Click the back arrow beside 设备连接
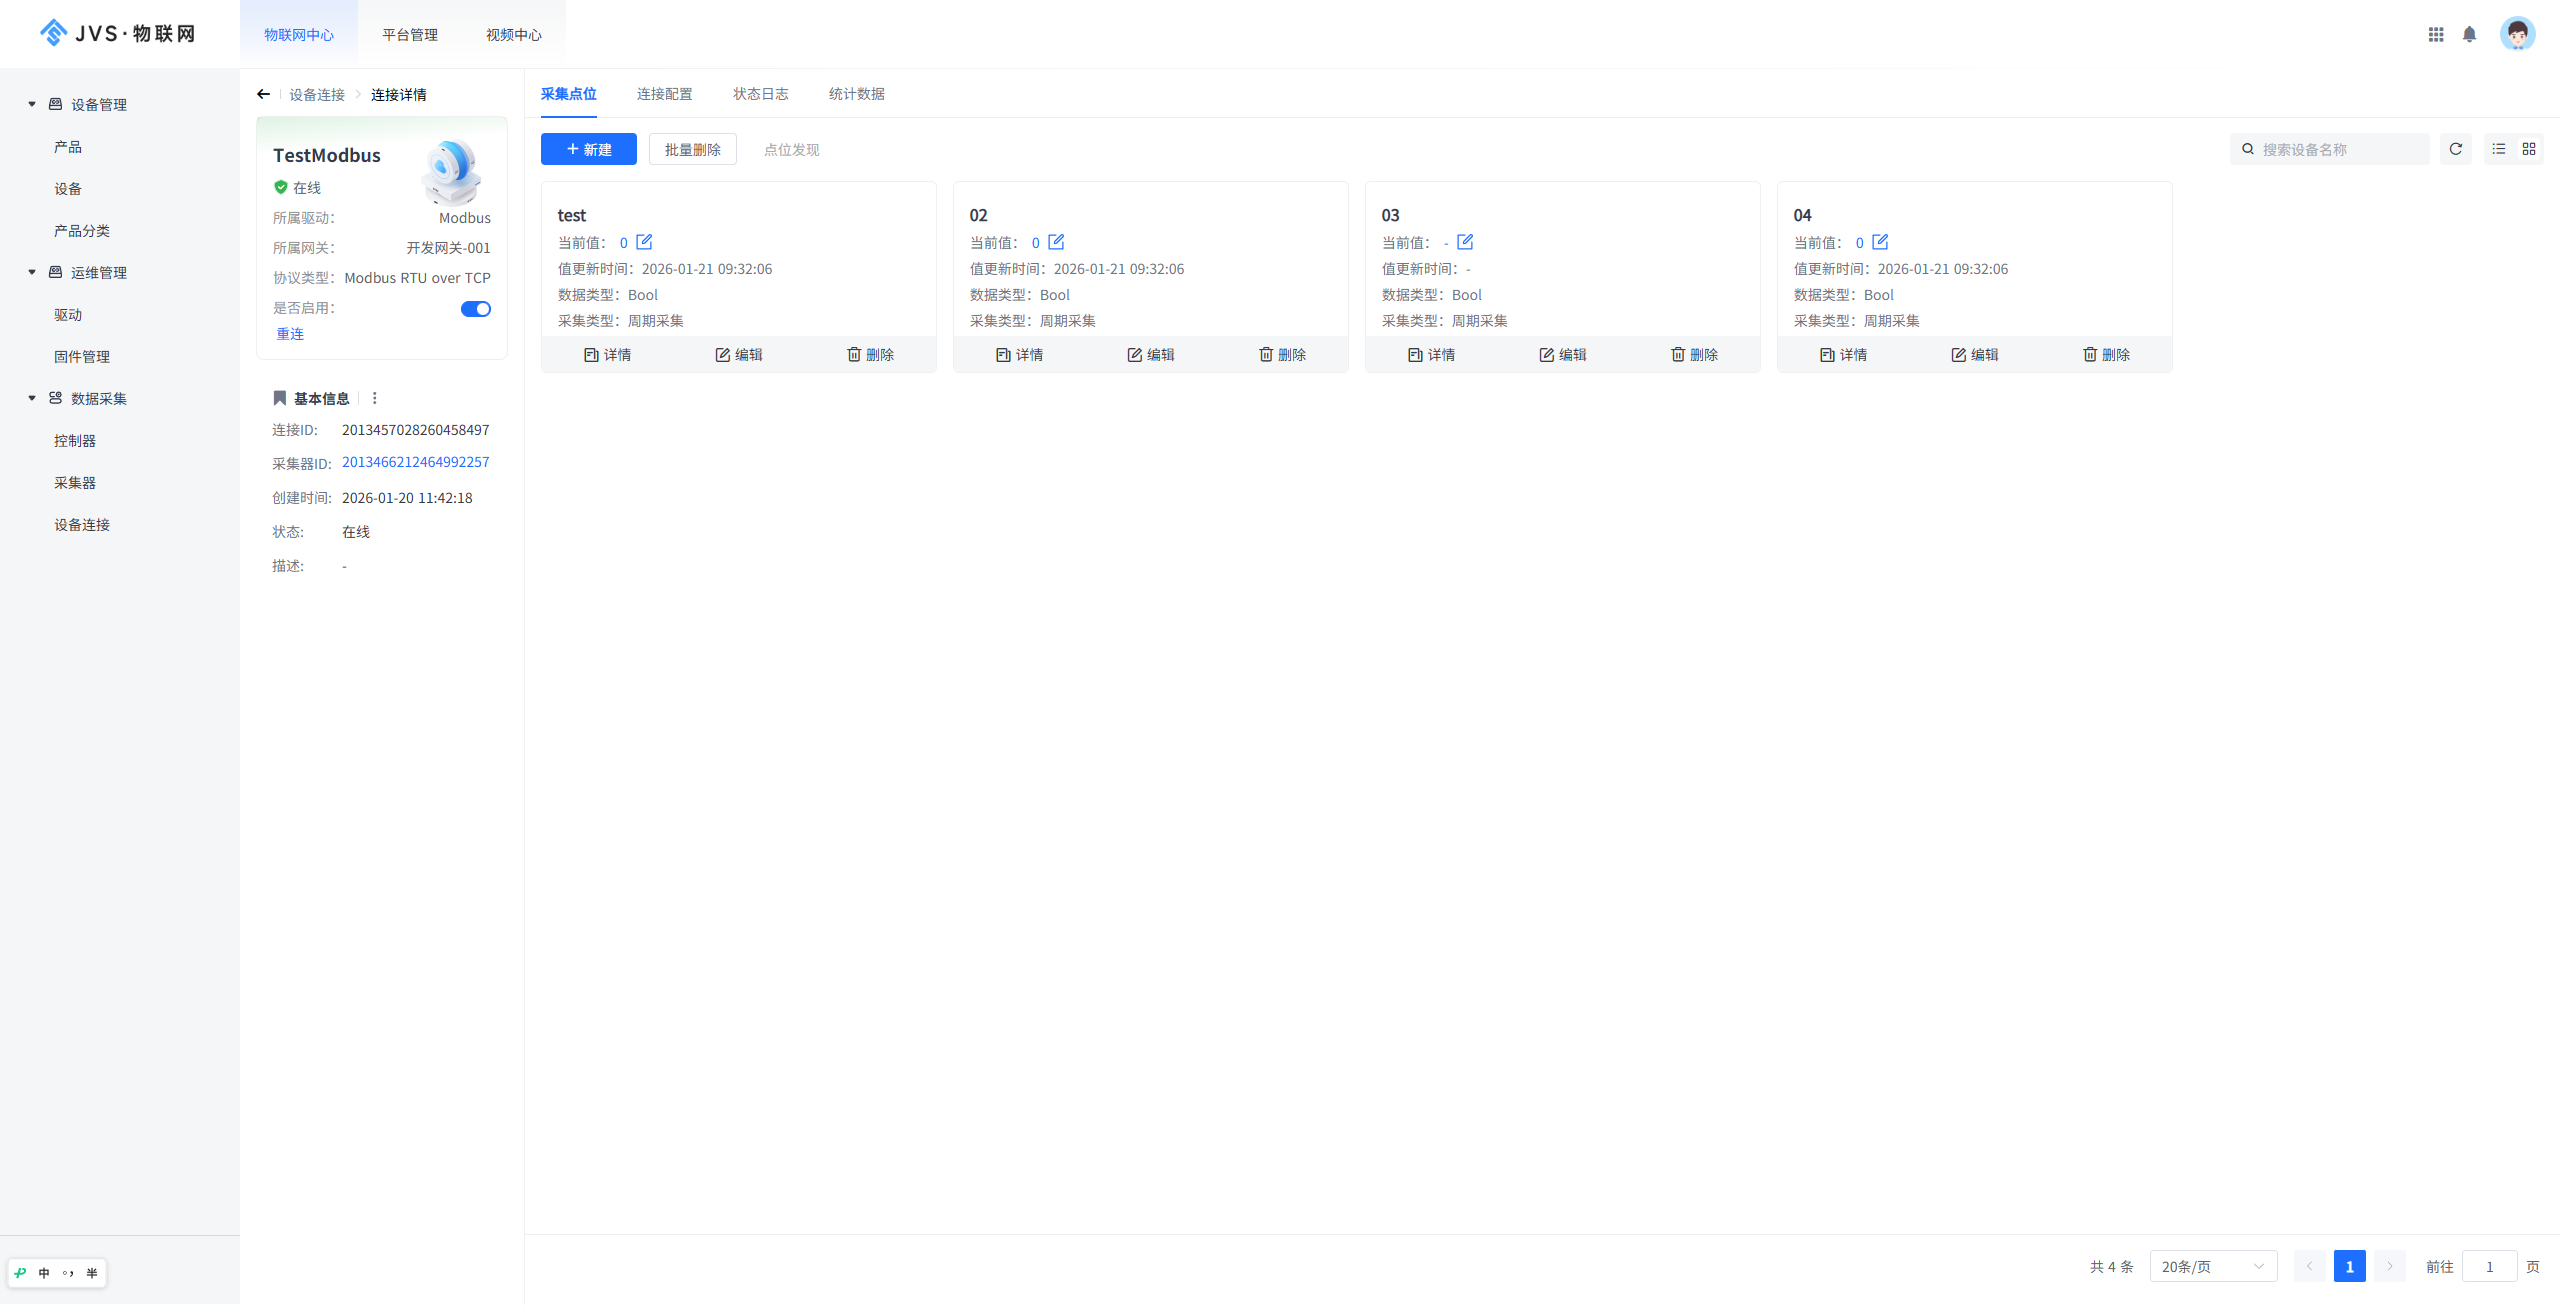Screen dimensions: 2560x1305 (x=263, y=94)
